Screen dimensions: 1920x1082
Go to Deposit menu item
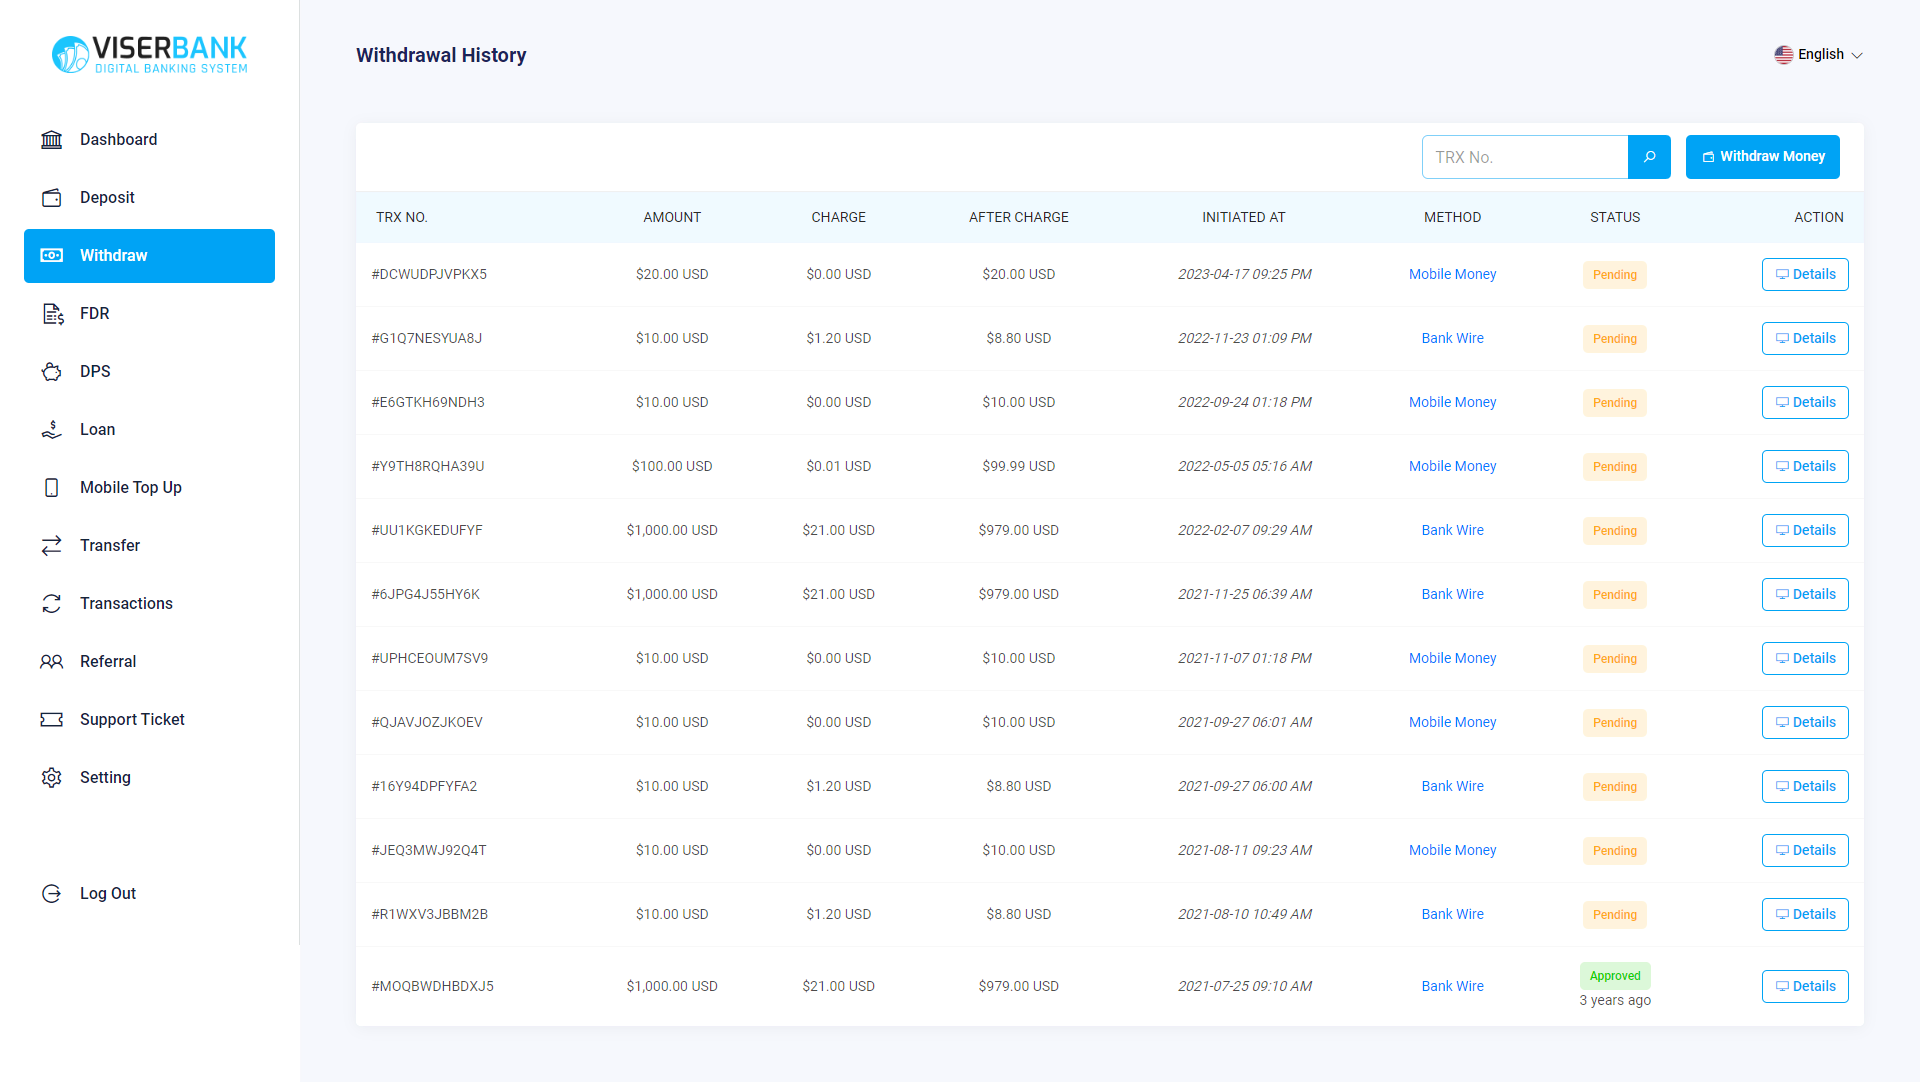point(149,198)
